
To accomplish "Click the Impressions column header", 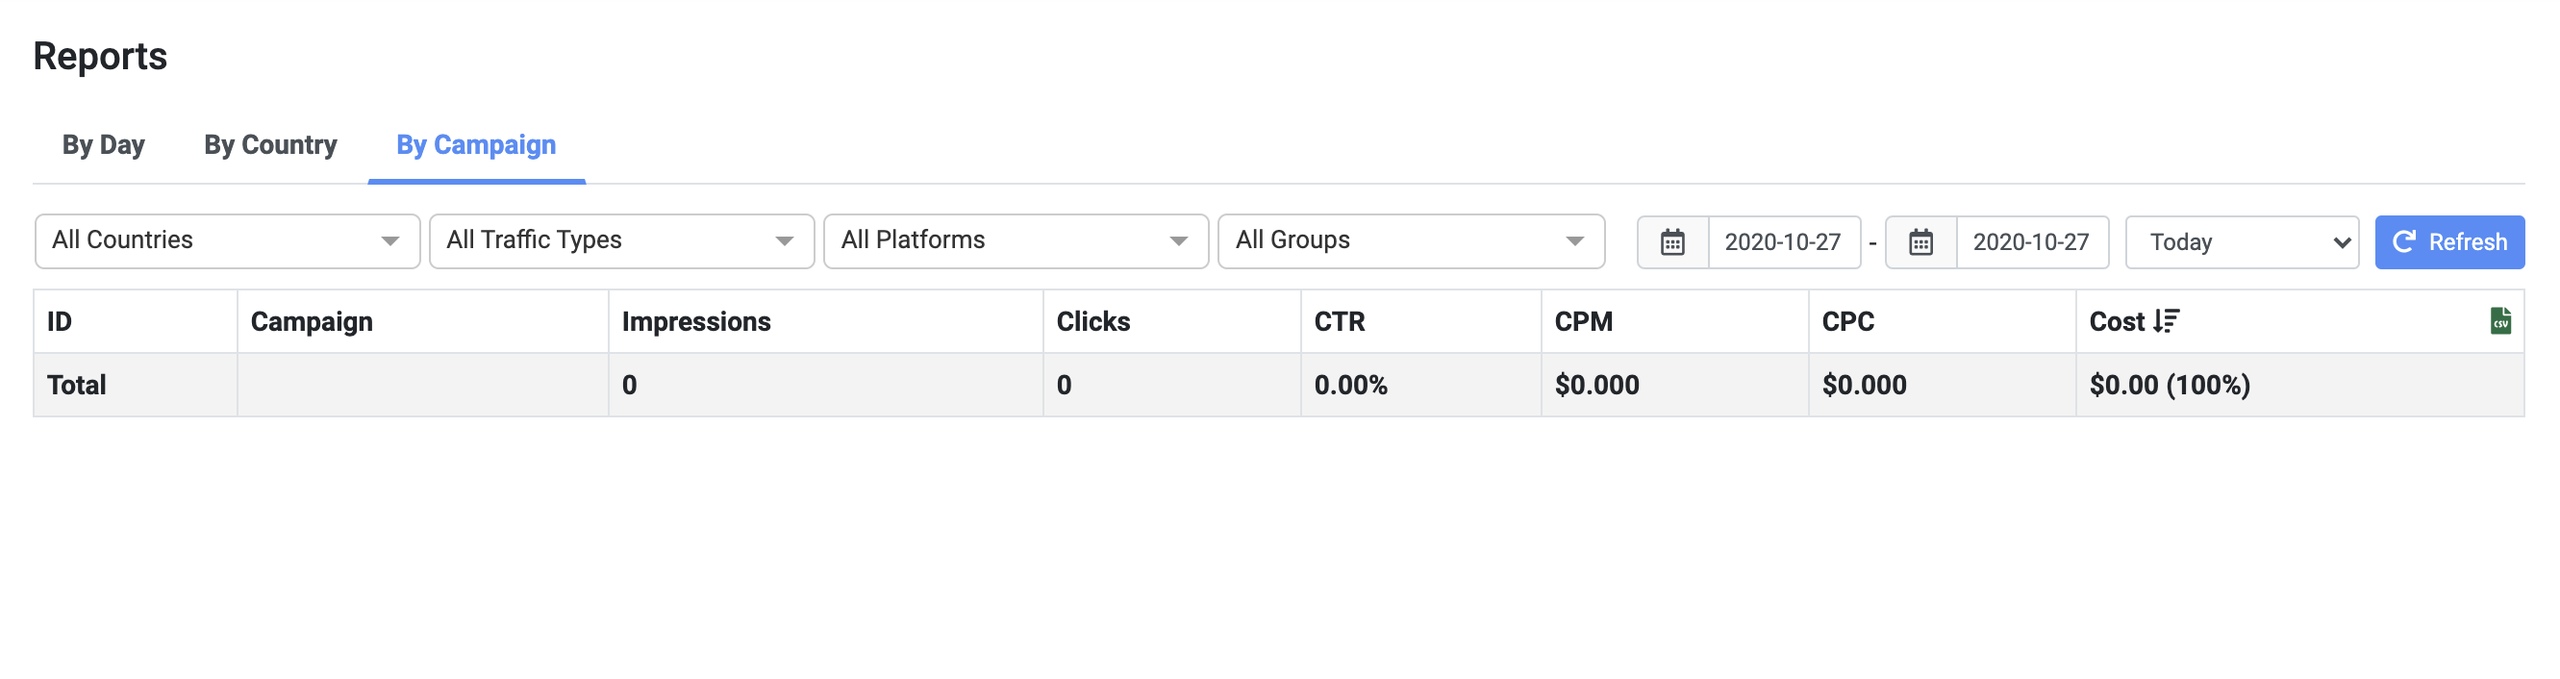I will 696,321.
